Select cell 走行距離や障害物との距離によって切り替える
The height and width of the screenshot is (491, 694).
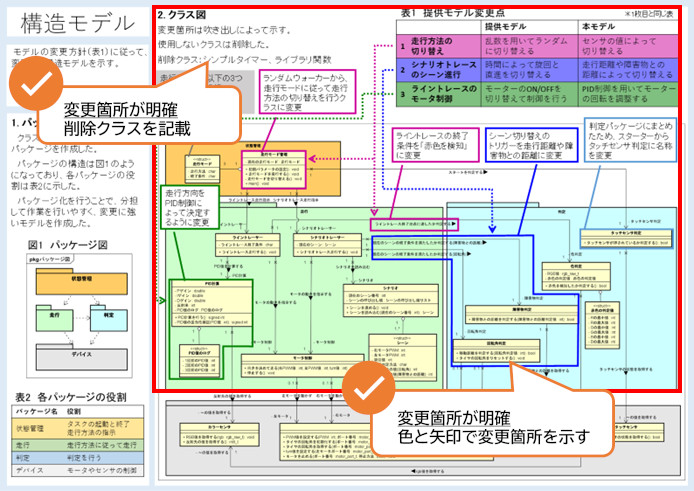coord(628,70)
